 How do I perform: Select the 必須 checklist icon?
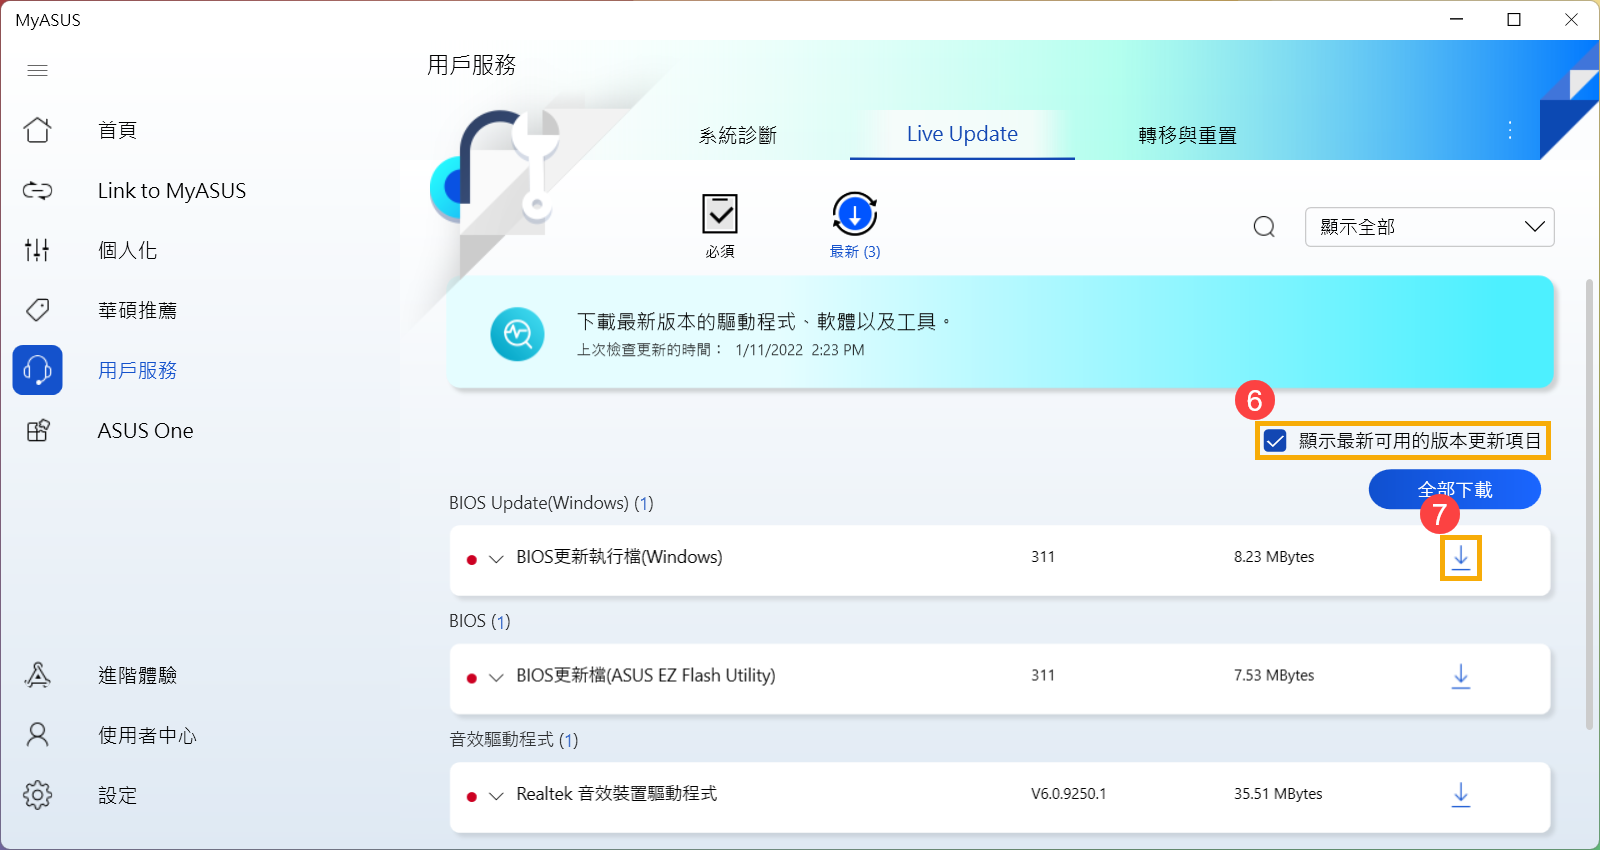tap(720, 214)
